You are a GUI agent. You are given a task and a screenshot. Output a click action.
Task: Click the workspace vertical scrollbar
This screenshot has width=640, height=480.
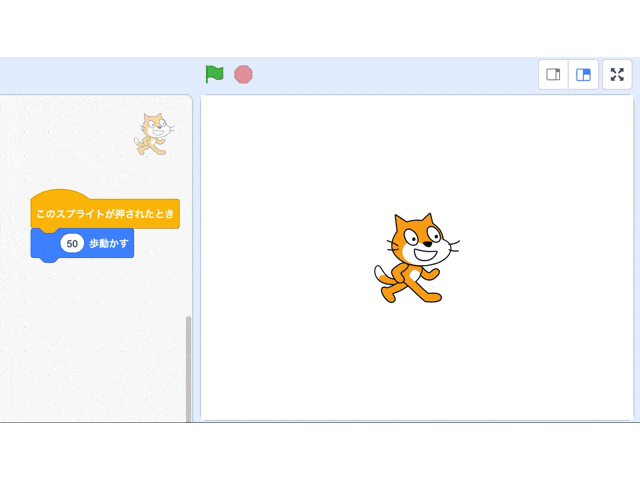pyautogui.click(x=188, y=369)
